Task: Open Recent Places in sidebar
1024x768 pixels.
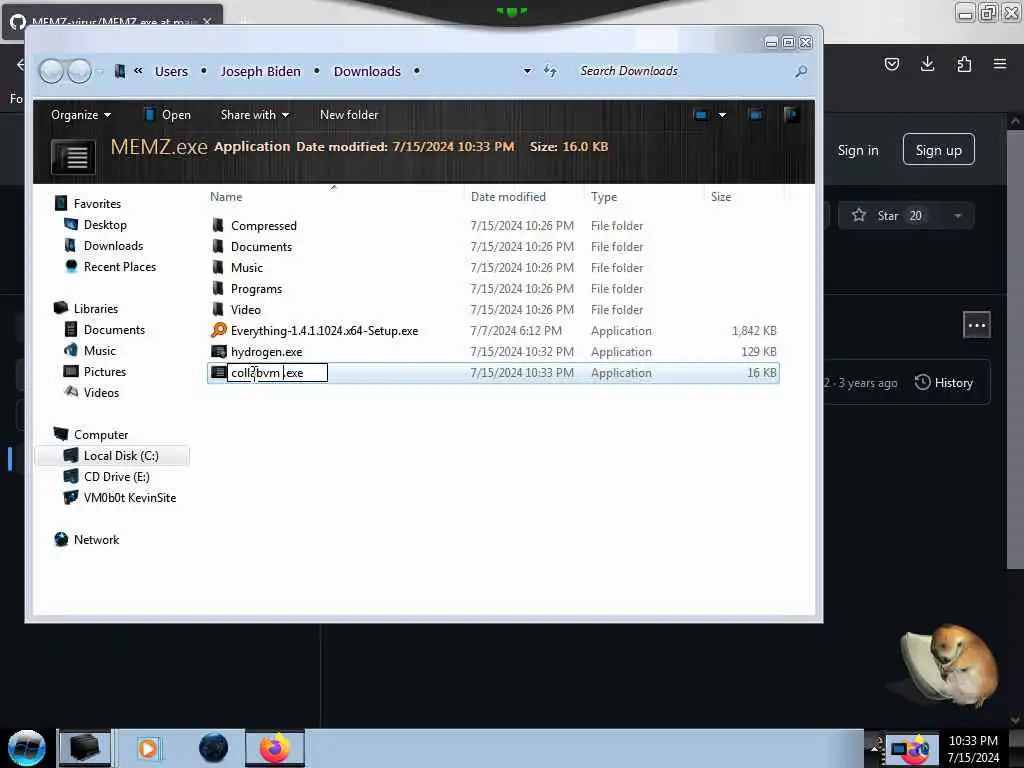Action: point(119,266)
